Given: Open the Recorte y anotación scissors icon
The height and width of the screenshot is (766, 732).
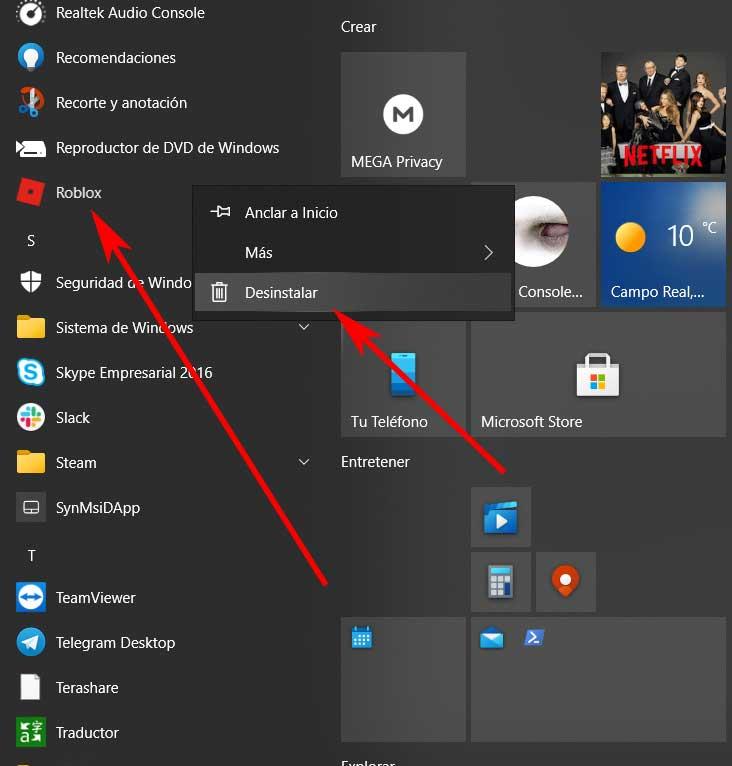Looking at the screenshot, I should pyautogui.click(x=31, y=103).
